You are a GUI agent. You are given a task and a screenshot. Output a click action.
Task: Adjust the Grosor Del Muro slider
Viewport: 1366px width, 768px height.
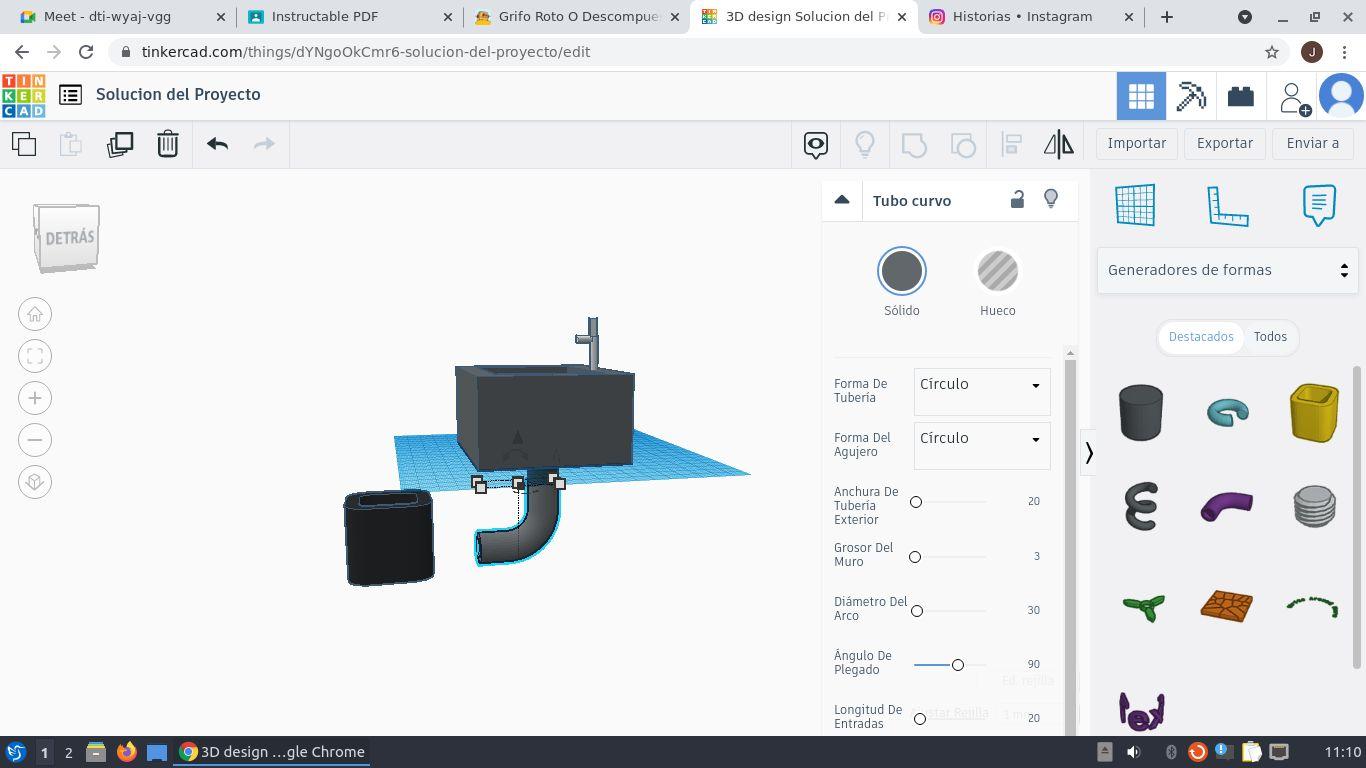click(x=915, y=557)
